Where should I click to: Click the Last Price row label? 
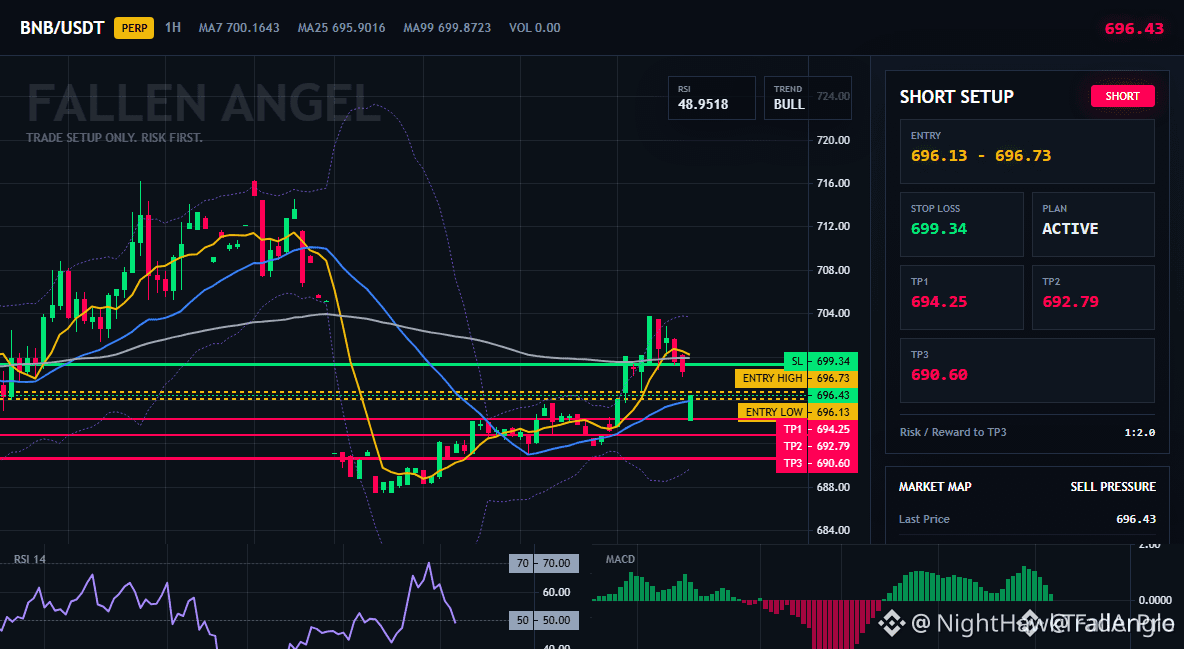pyautogui.click(x=924, y=519)
